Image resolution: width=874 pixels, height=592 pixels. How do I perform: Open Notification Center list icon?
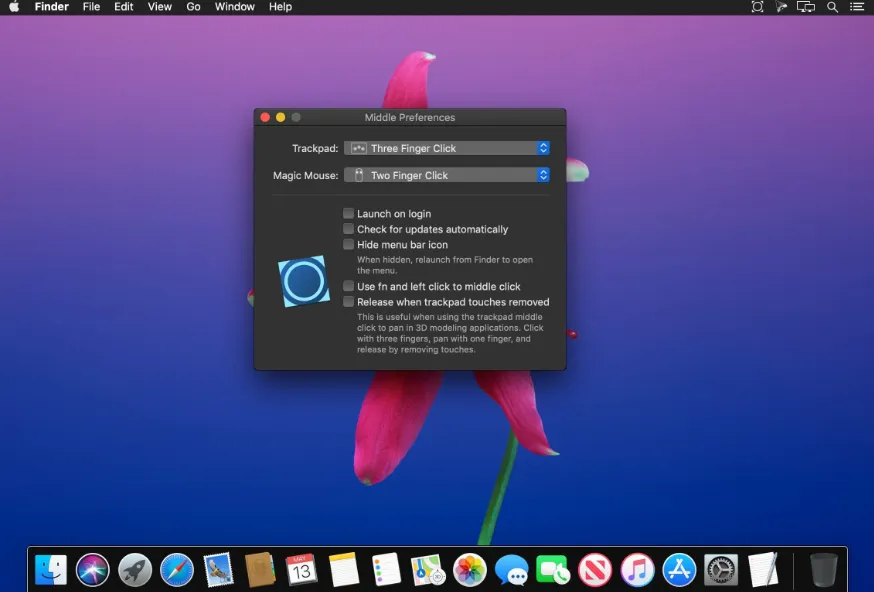[857, 7]
